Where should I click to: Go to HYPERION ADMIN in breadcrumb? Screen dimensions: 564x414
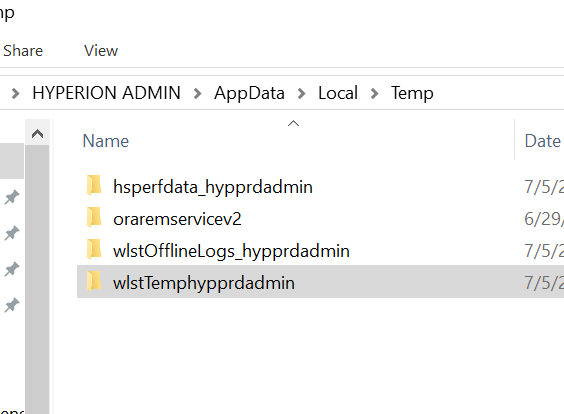point(106,93)
